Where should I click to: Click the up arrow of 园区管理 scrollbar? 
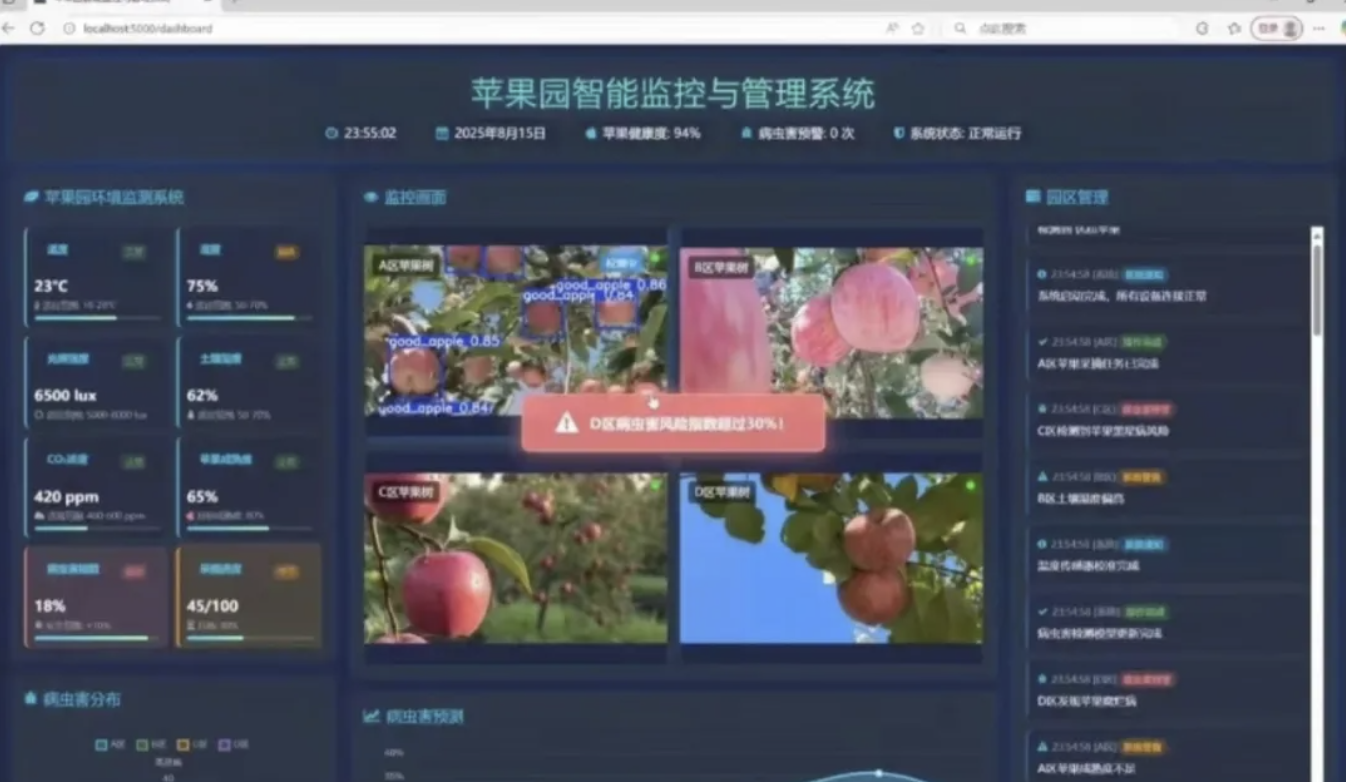click(x=1317, y=236)
